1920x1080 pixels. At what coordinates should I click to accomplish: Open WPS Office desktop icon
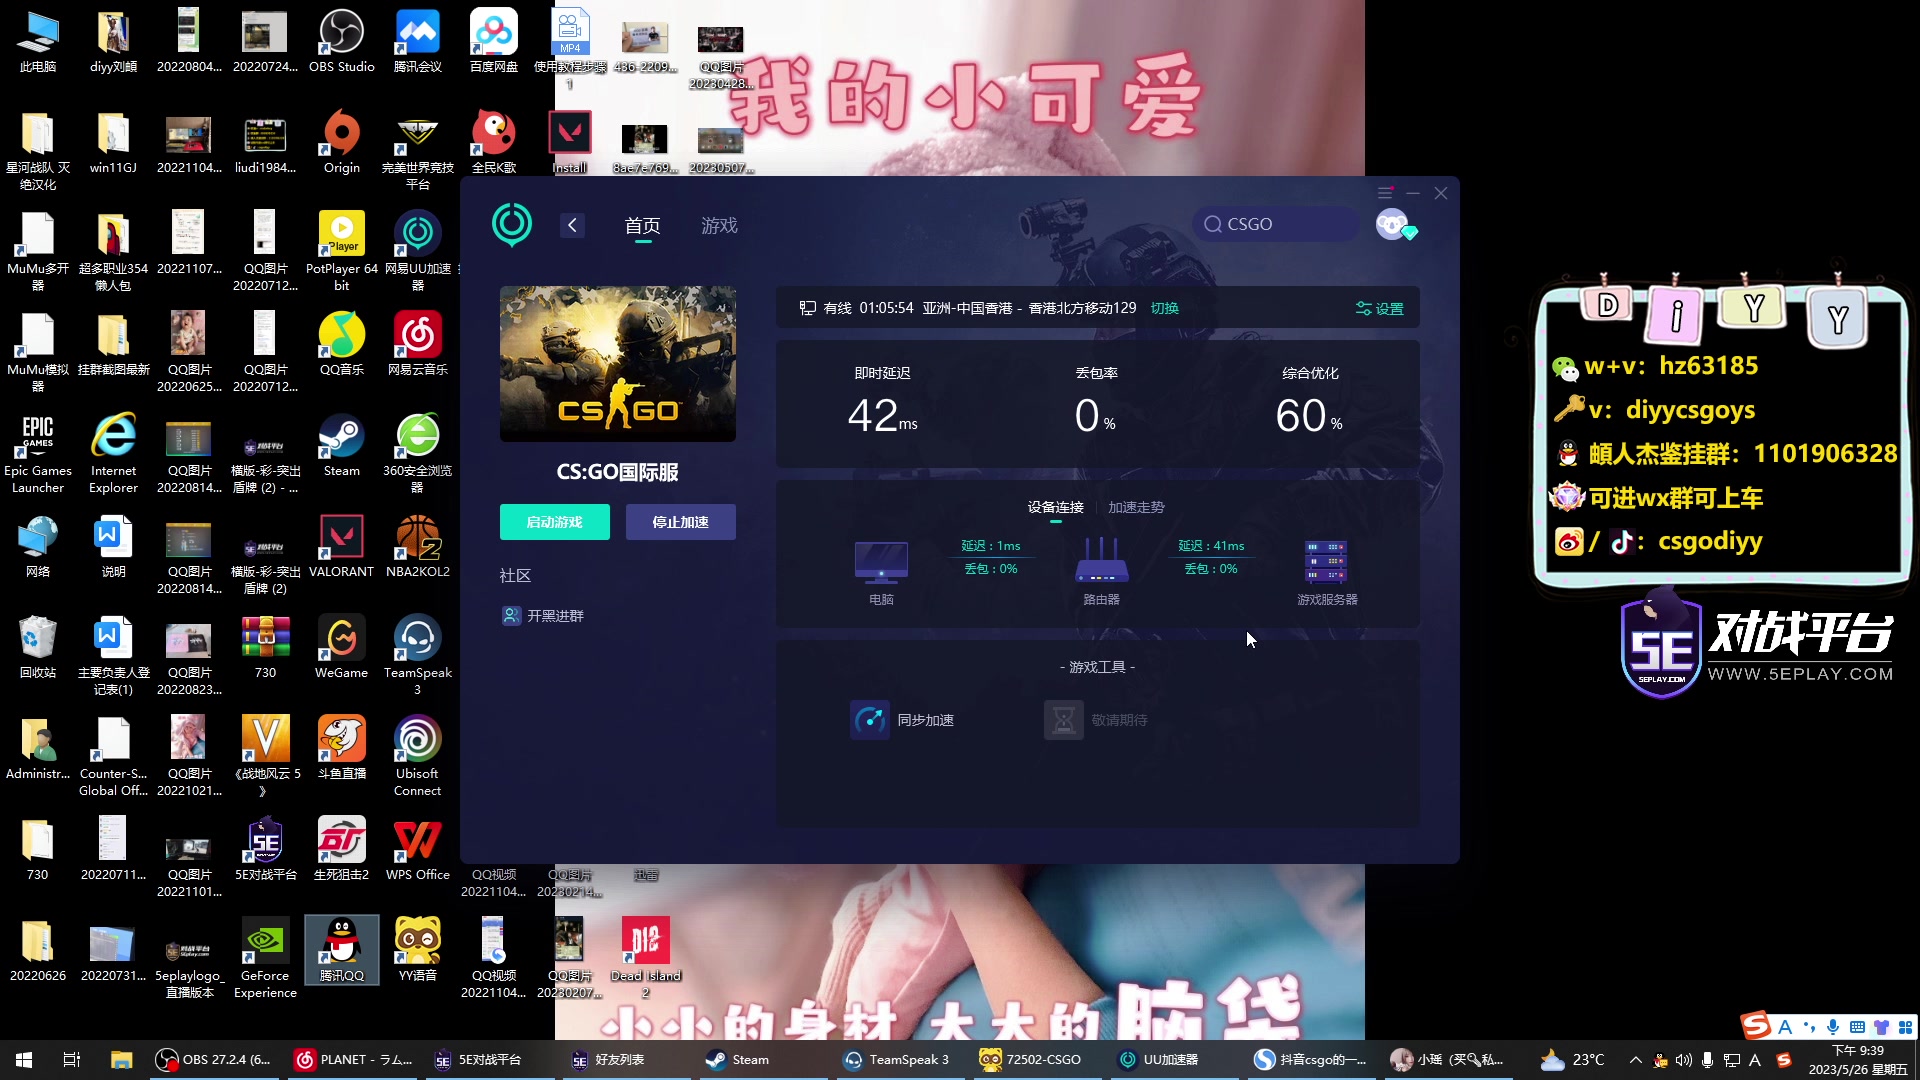[417, 850]
